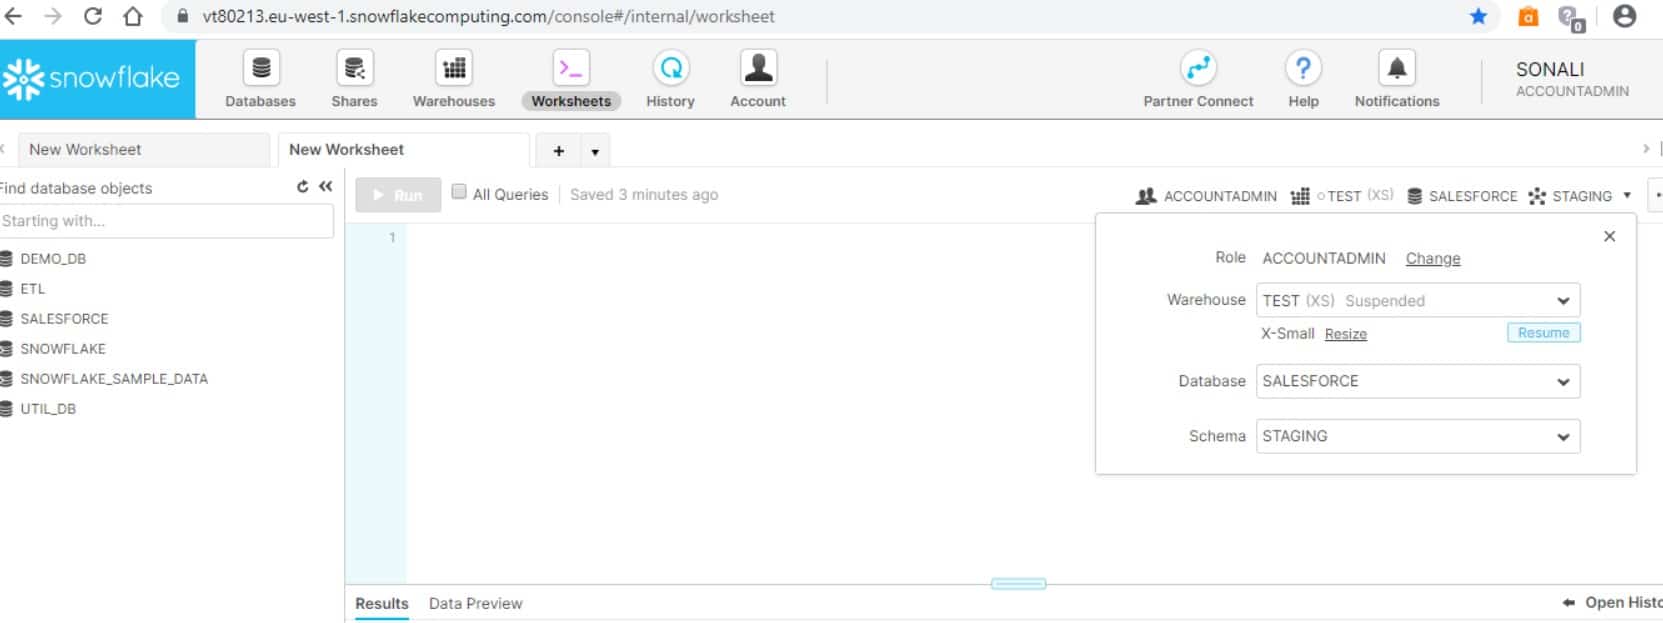Go to Warehouses via its icon

click(454, 68)
